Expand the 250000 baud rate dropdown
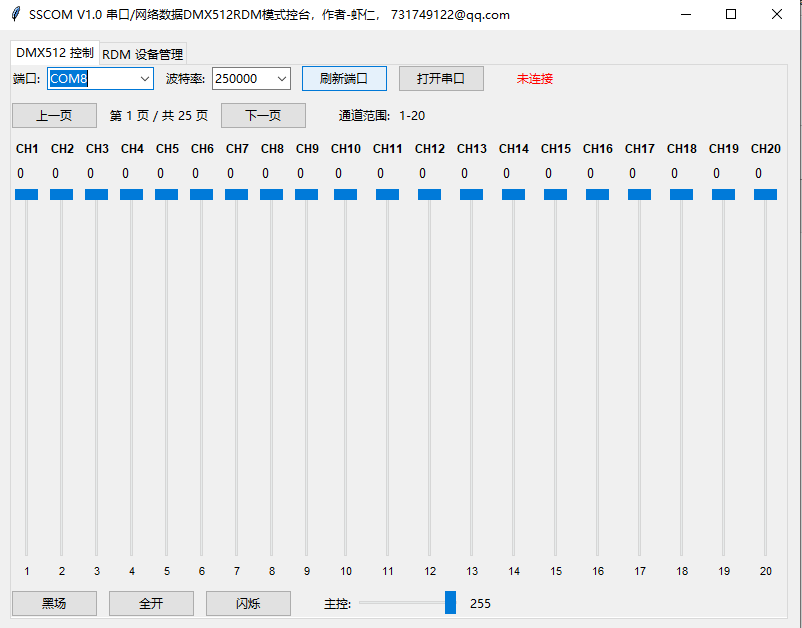The image size is (802, 628). point(281,79)
